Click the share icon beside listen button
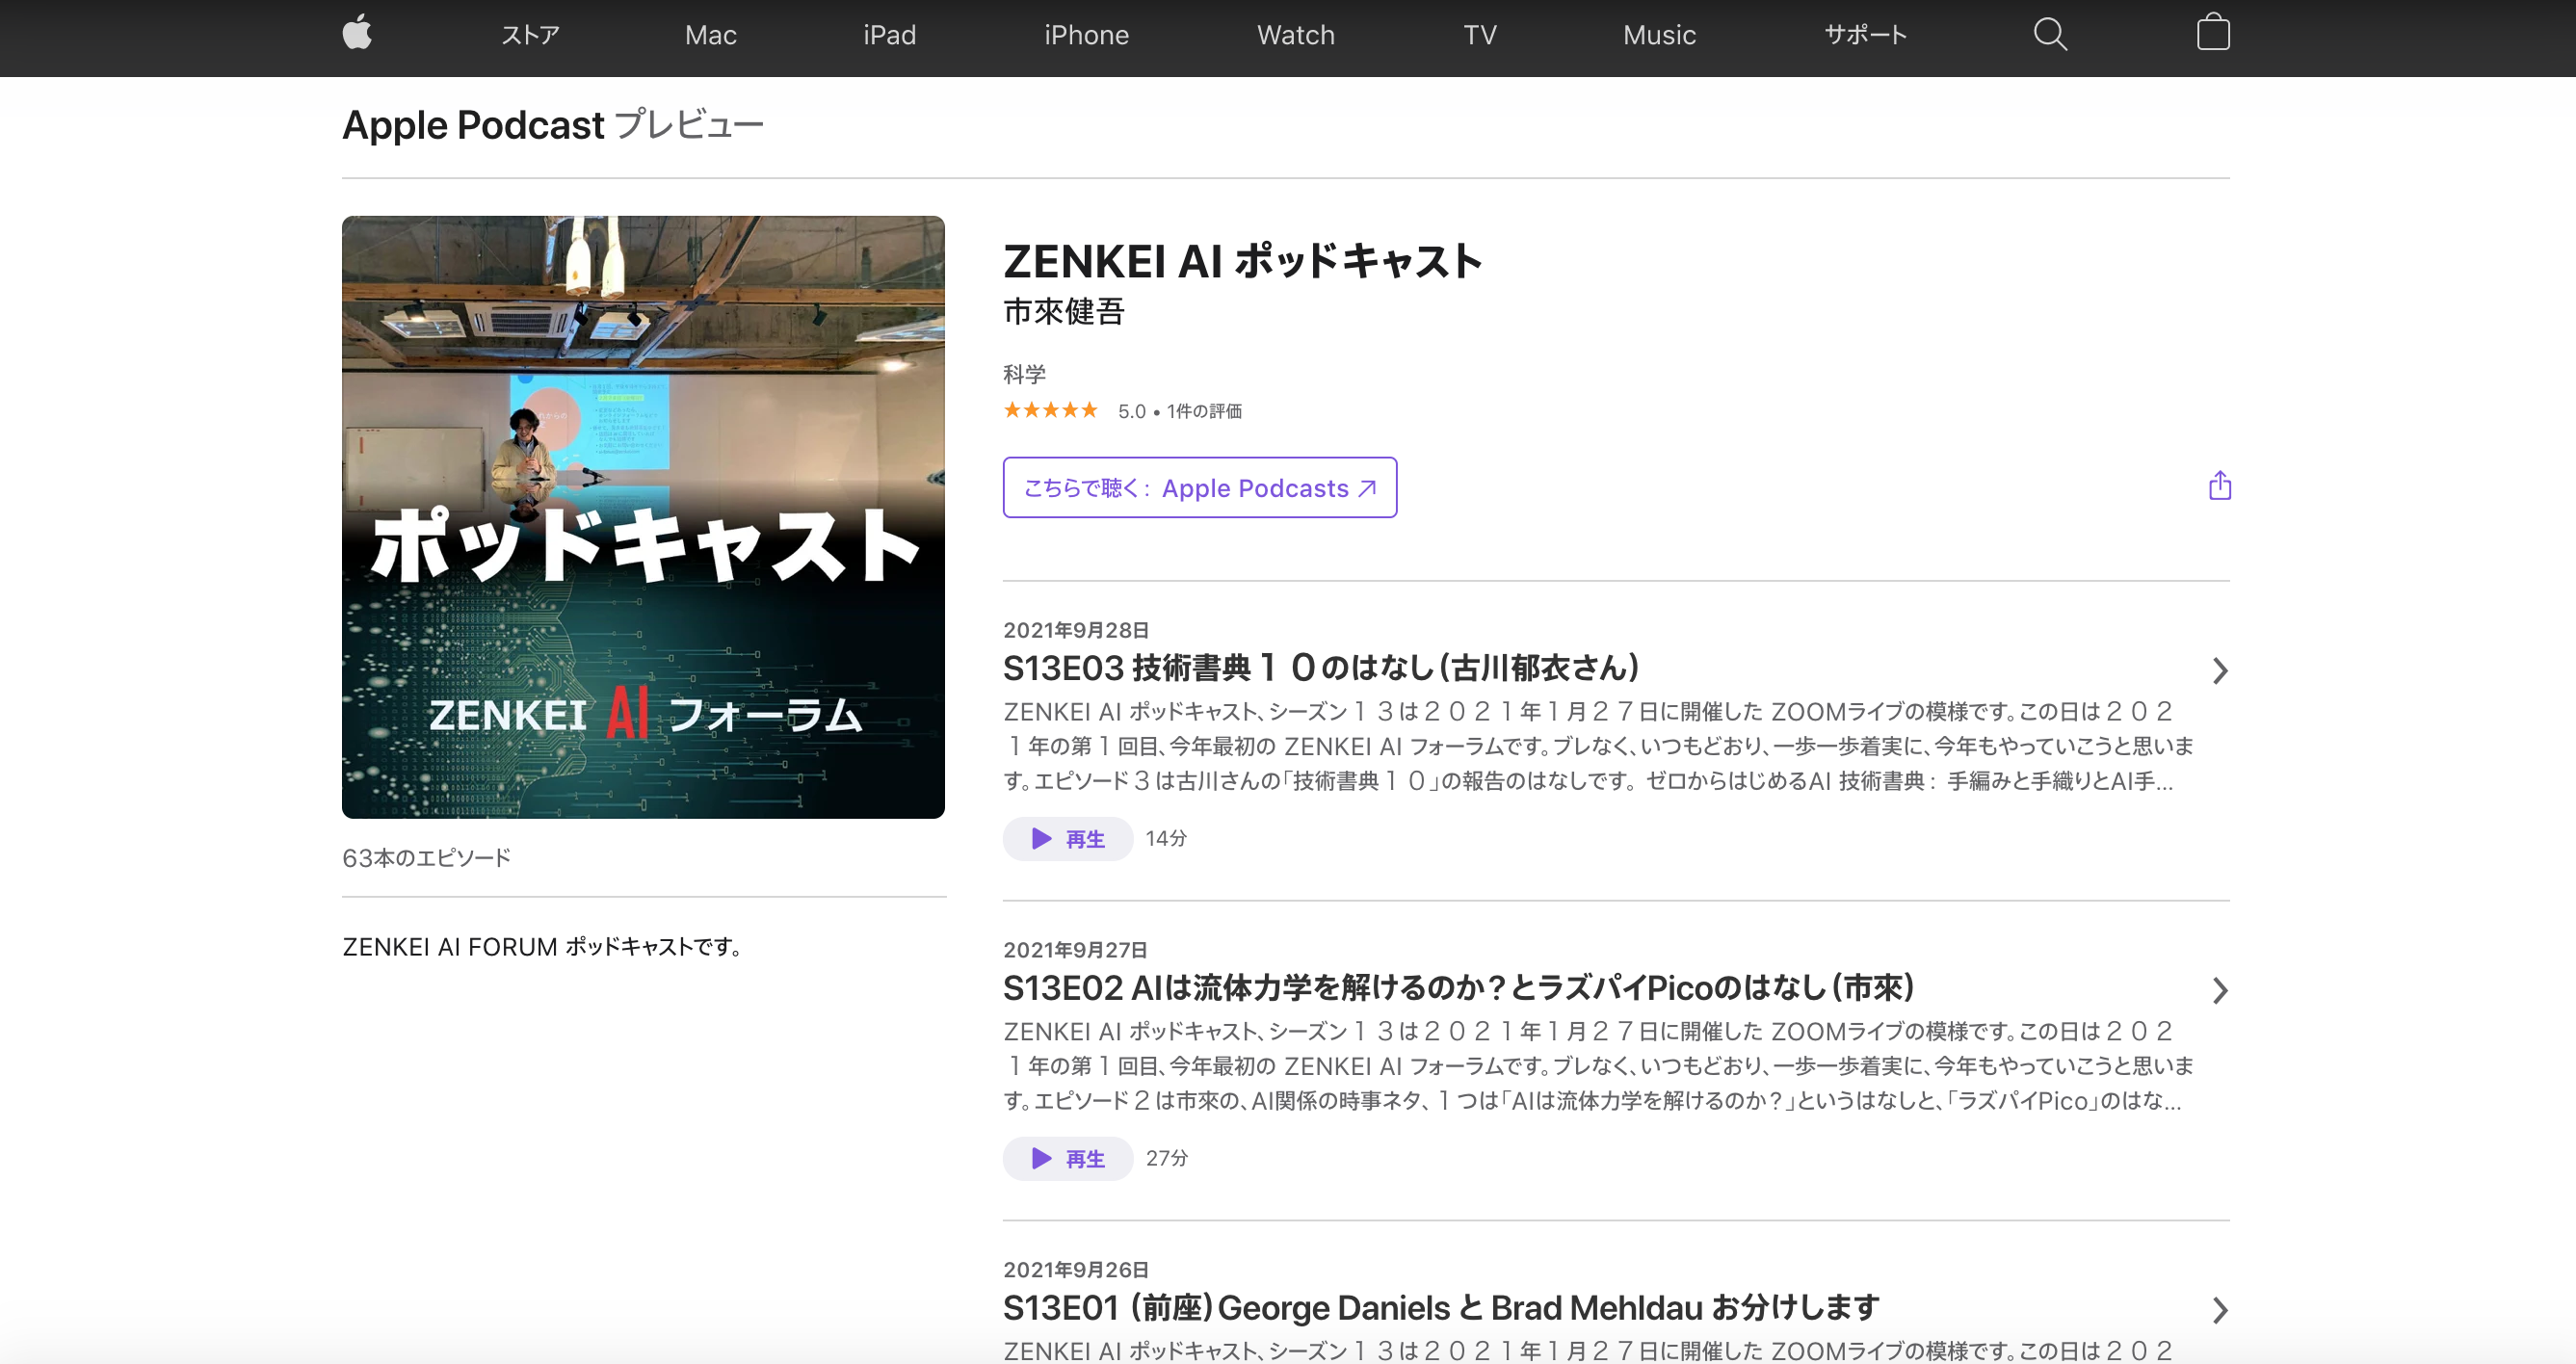The image size is (2576, 1364). 2220,486
